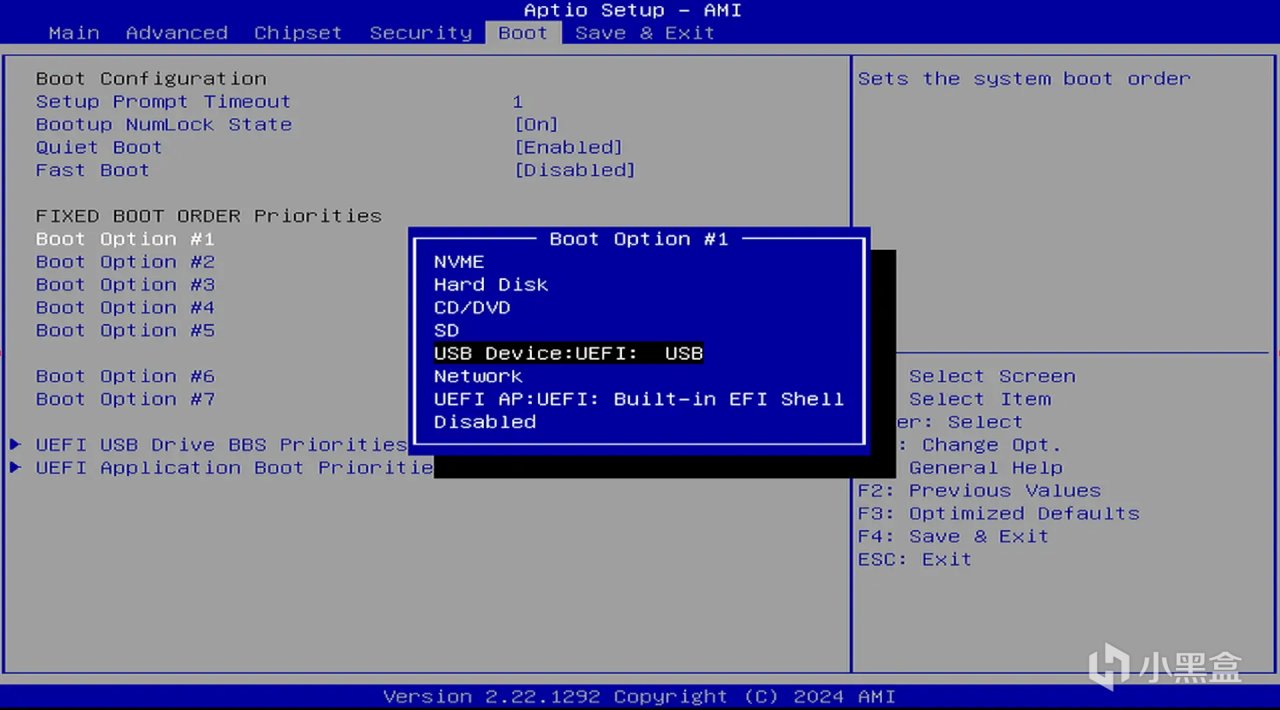Select Boot Option #4 row
The image size is (1280, 710).
pyautogui.click(x=125, y=308)
